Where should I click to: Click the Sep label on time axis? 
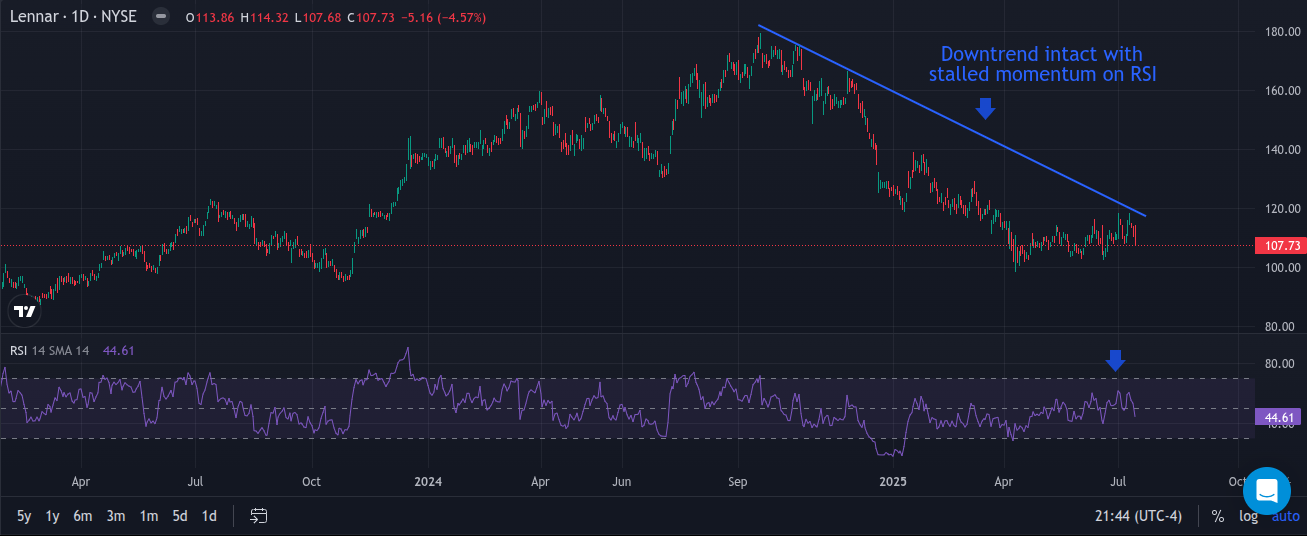(737, 481)
